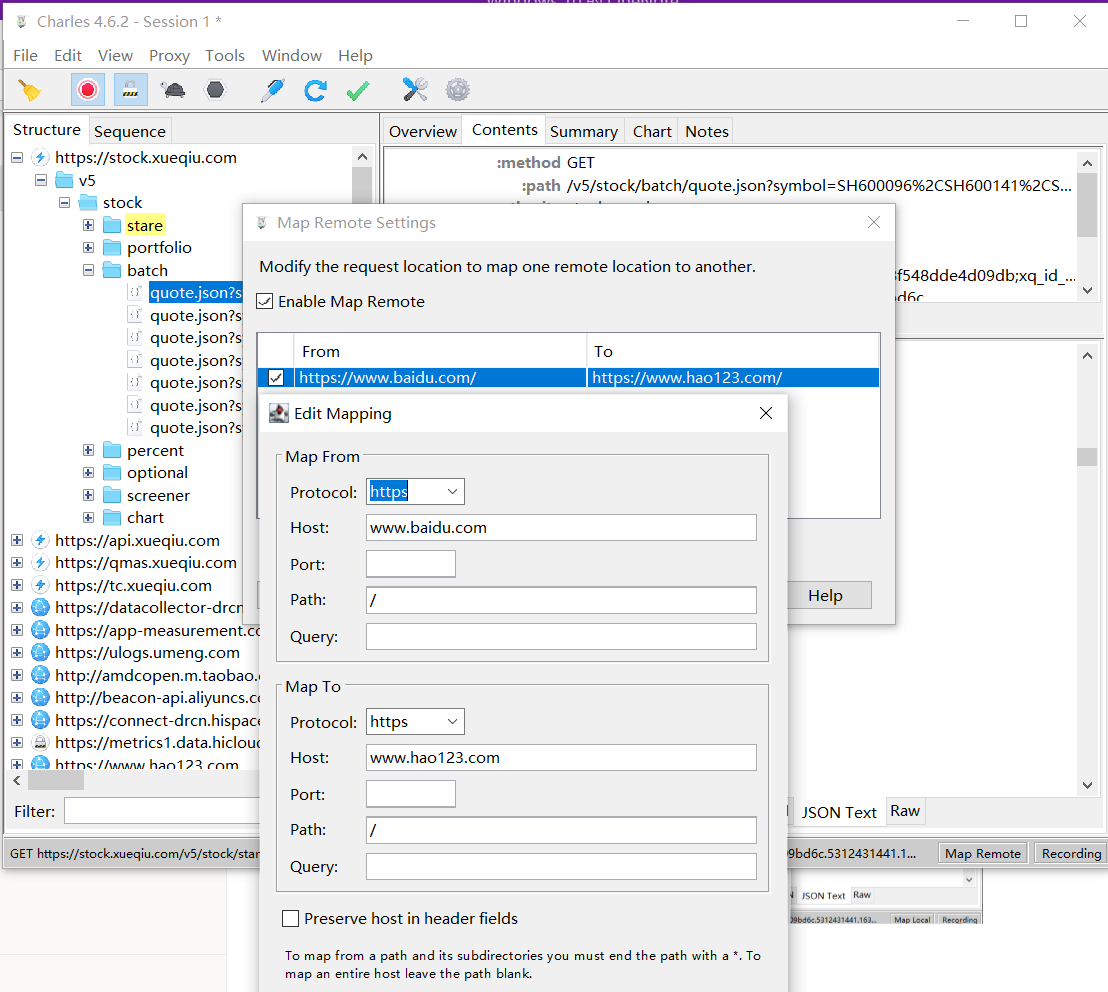Click Structure tree horizontal scrollbar thumb
This screenshot has height=992, width=1108.
click(56, 781)
